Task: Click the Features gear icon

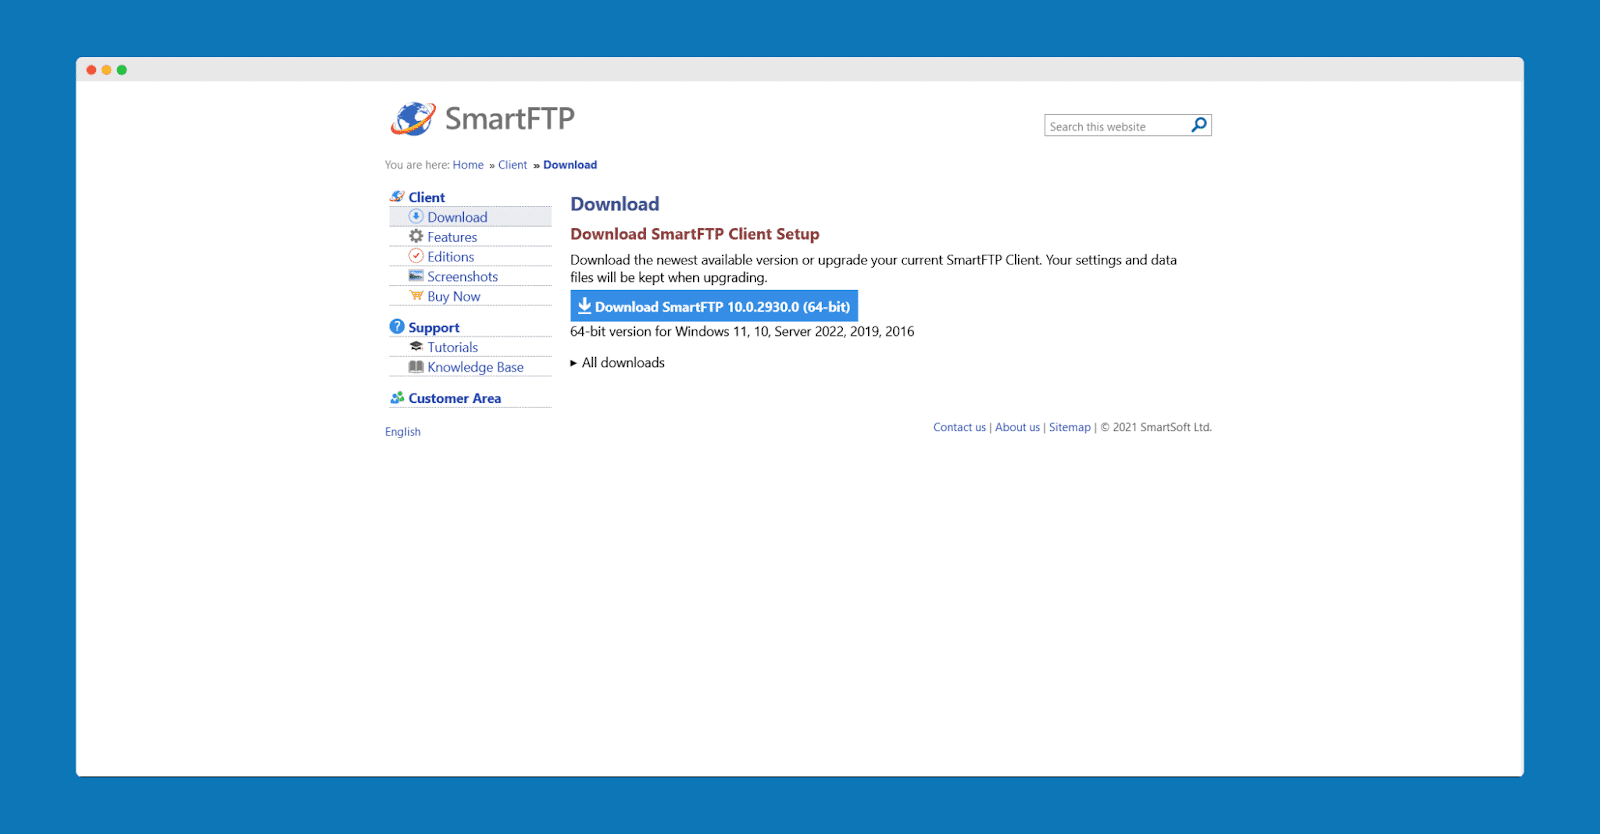Action: [416, 236]
